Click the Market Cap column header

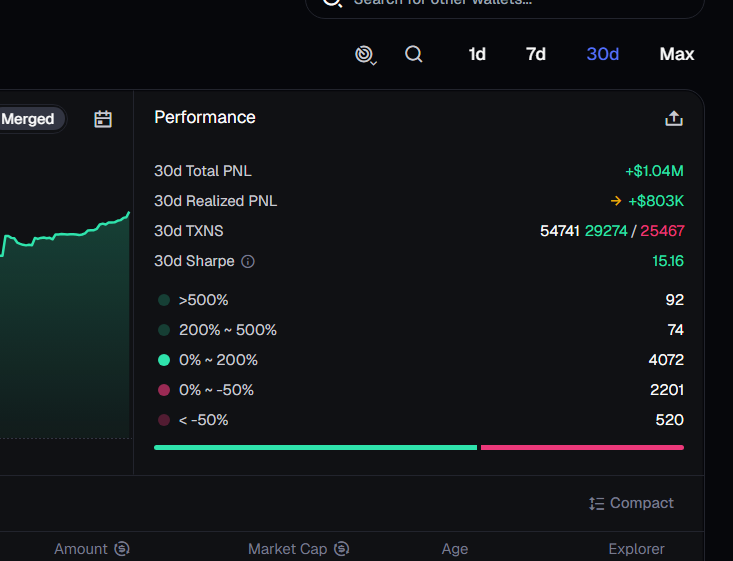[x=287, y=549]
